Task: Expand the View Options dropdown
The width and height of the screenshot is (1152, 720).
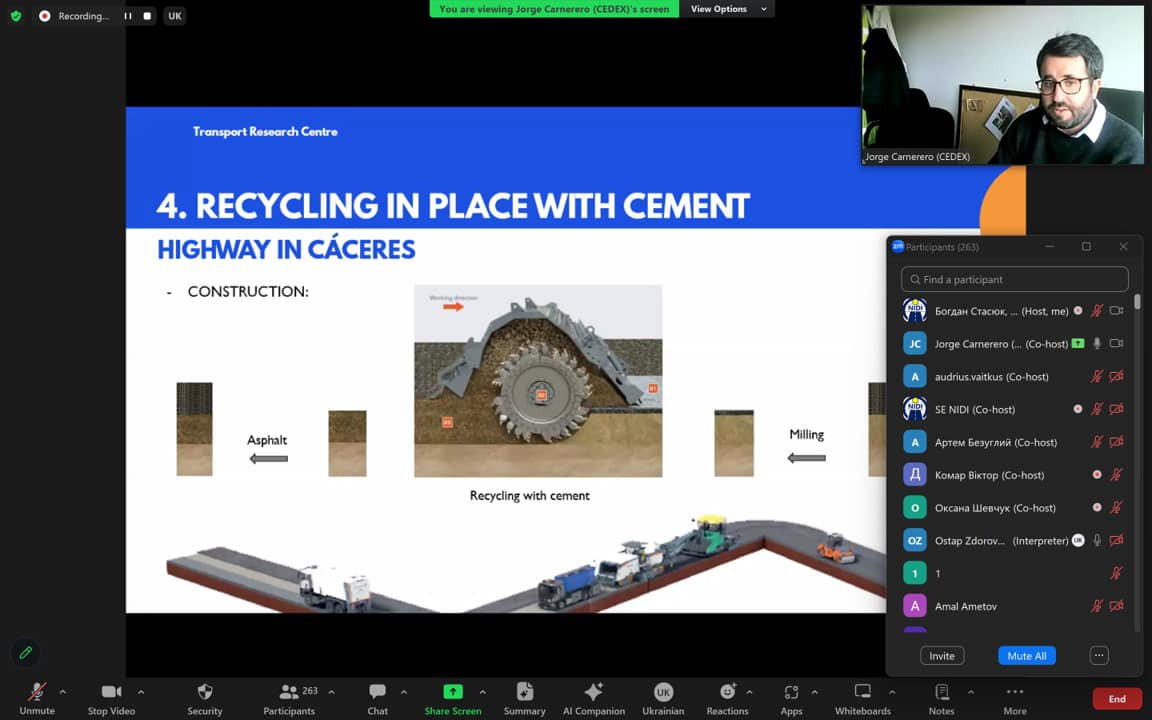Action: 729,9
